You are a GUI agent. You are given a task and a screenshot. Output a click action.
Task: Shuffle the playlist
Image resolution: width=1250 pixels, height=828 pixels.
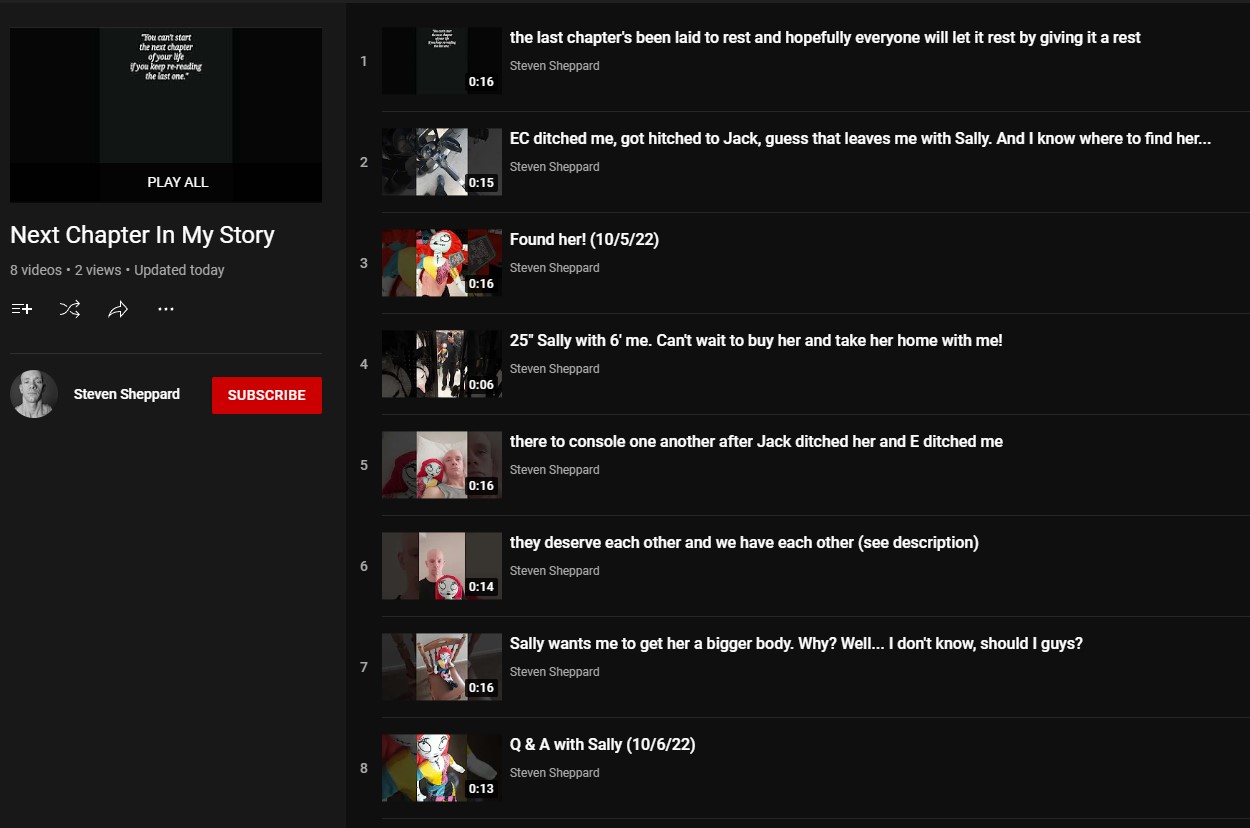[70, 310]
